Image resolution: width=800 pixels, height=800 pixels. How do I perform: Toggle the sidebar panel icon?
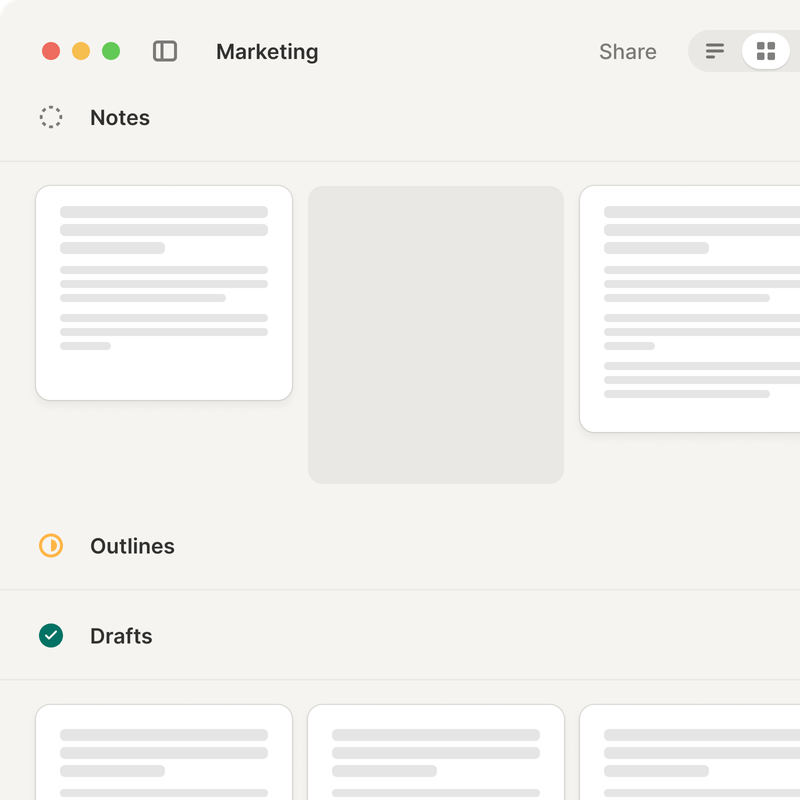pyautogui.click(x=166, y=51)
